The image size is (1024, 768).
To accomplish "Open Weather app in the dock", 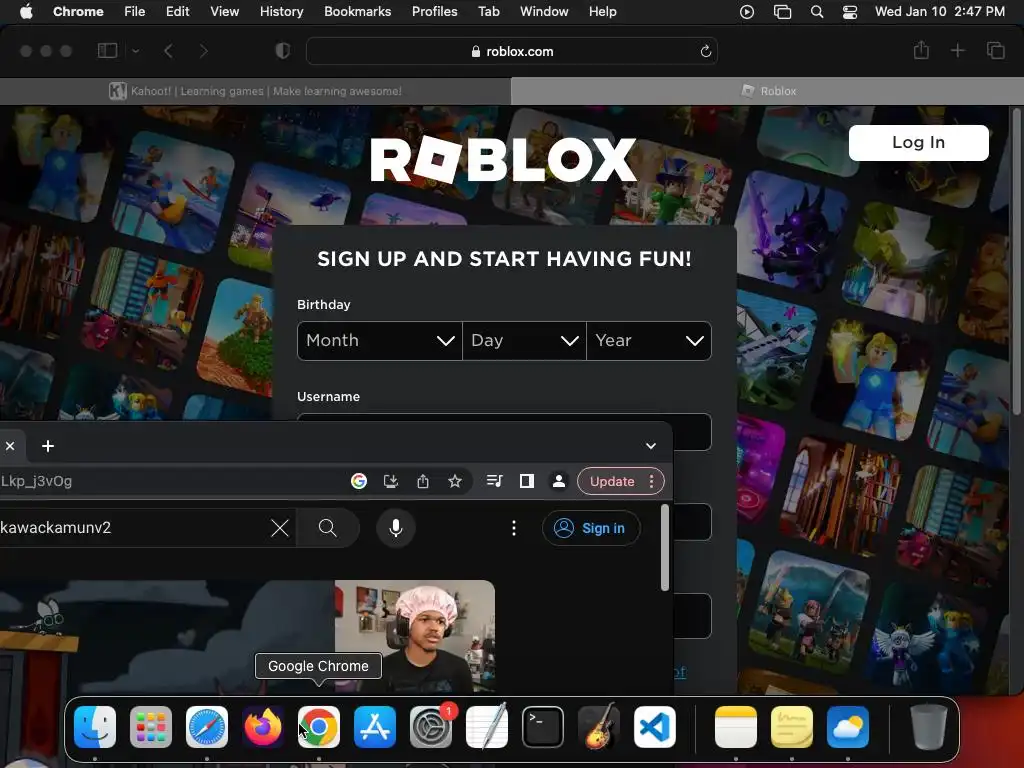I will [848, 726].
